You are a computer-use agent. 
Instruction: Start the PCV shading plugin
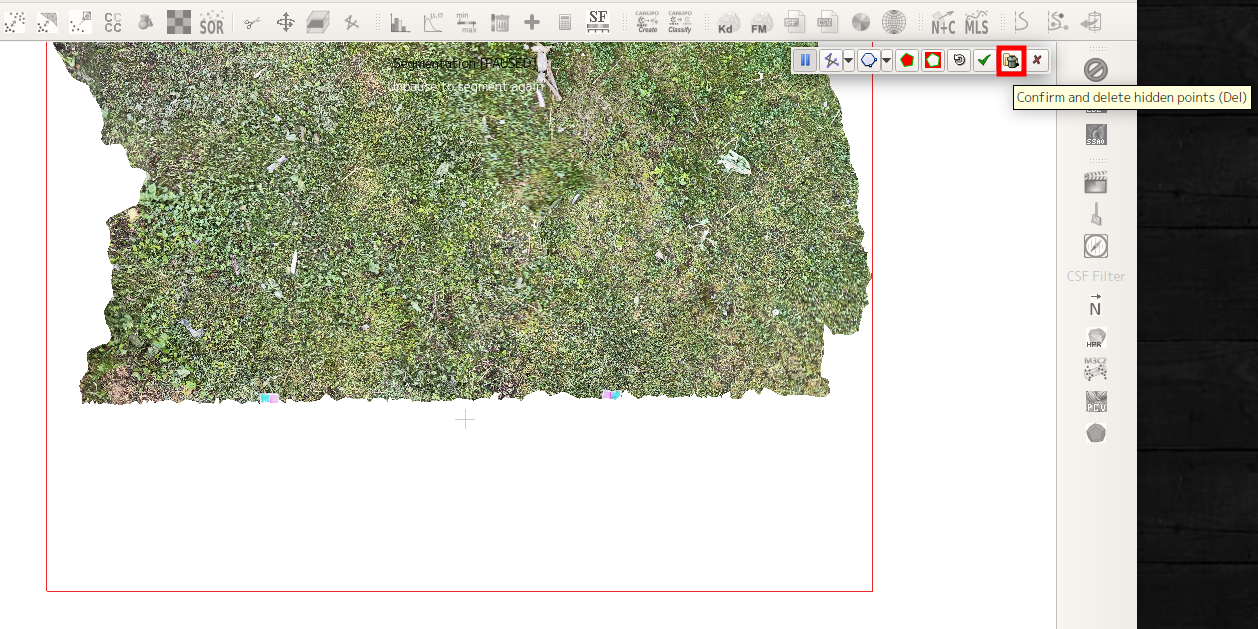coord(1096,401)
